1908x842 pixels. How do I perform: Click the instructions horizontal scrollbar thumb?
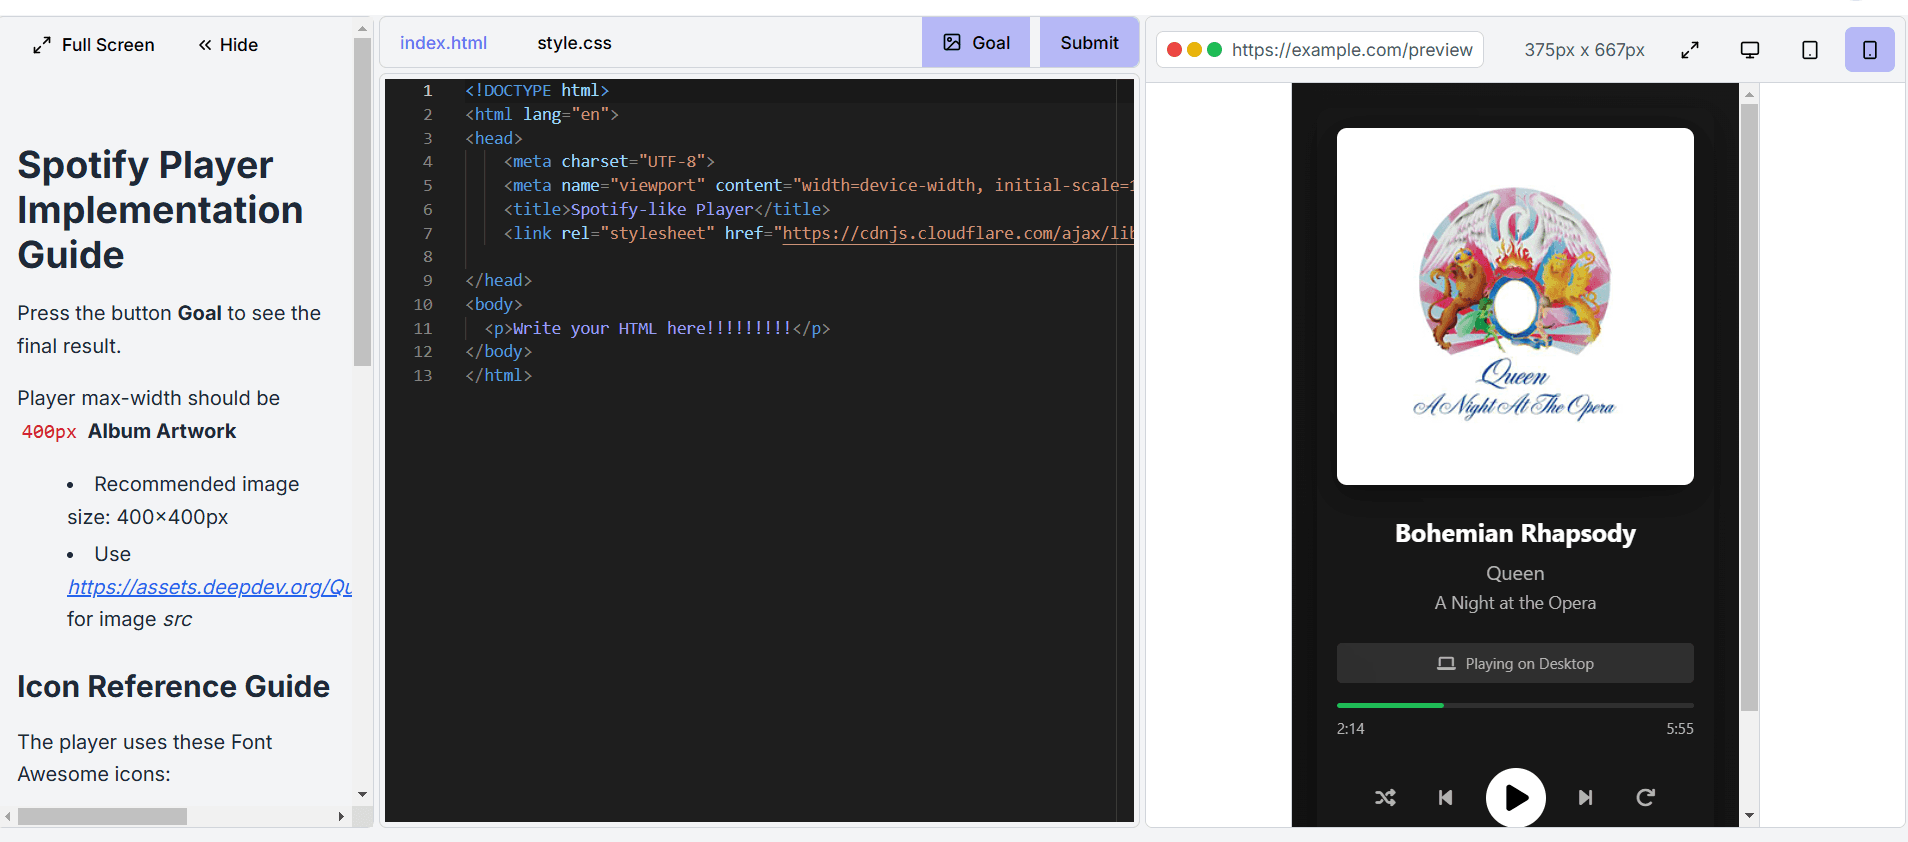point(102,816)
